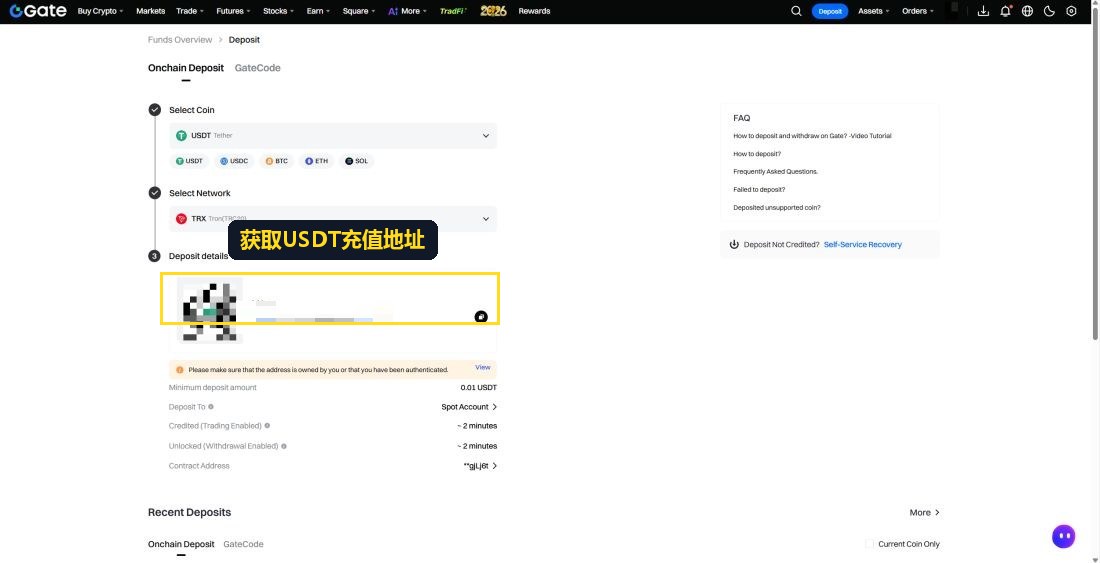
Task: Select the ETH quick coin chip
Action: click(x=316, y=161)
